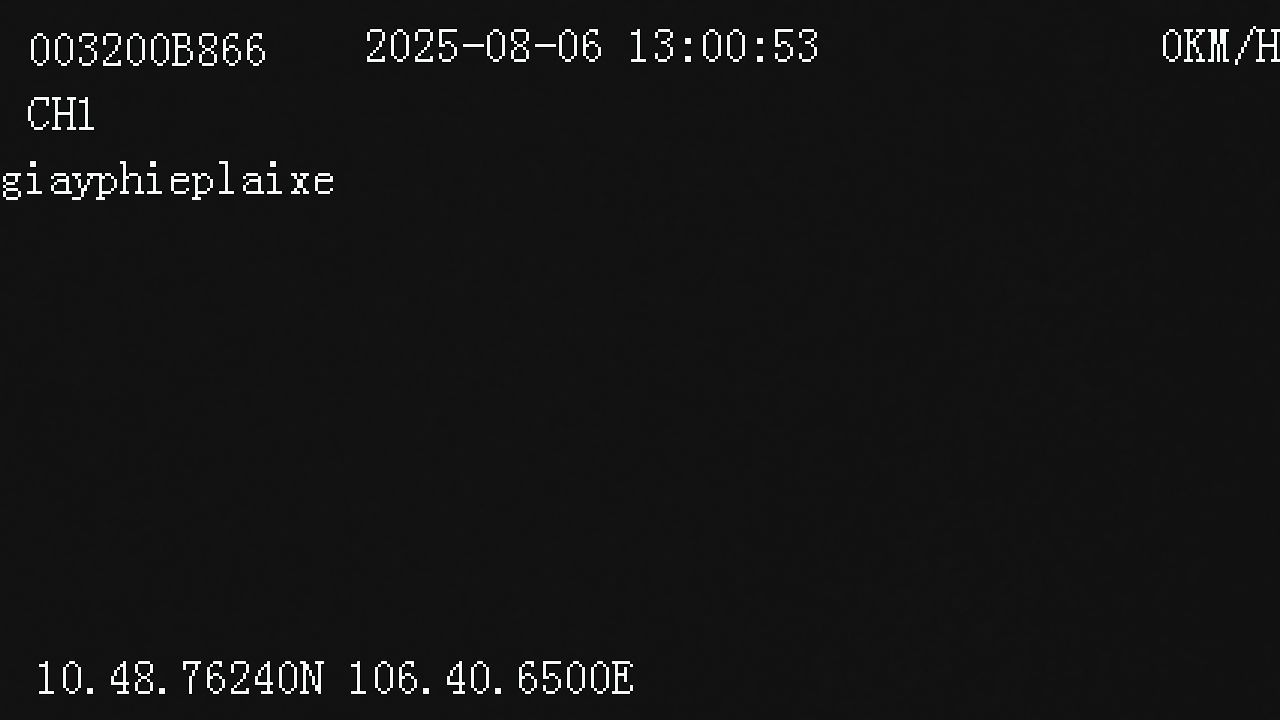Click the time 13:00:53 readout
The image size is (1280, 720).
pyautogui.click(x=723, y=46)
